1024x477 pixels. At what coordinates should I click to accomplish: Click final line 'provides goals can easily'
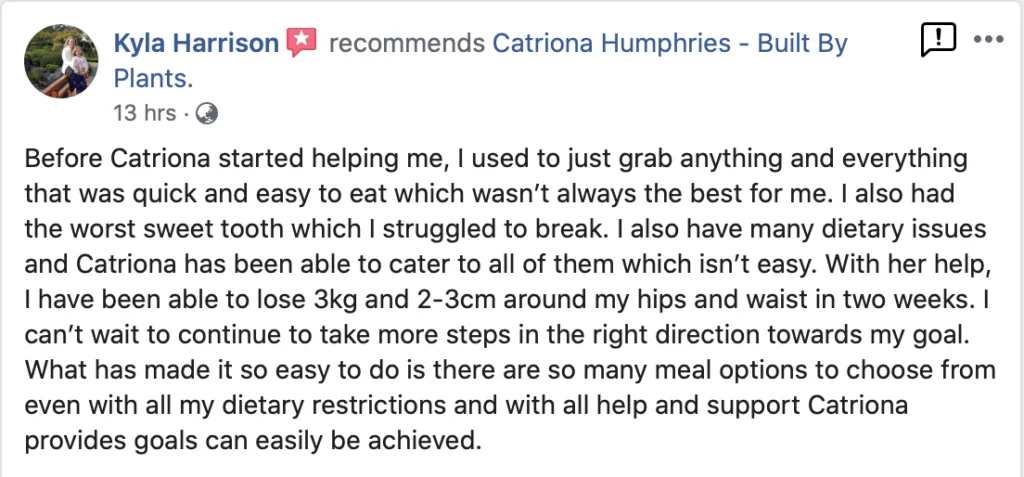tap(188, 442)
